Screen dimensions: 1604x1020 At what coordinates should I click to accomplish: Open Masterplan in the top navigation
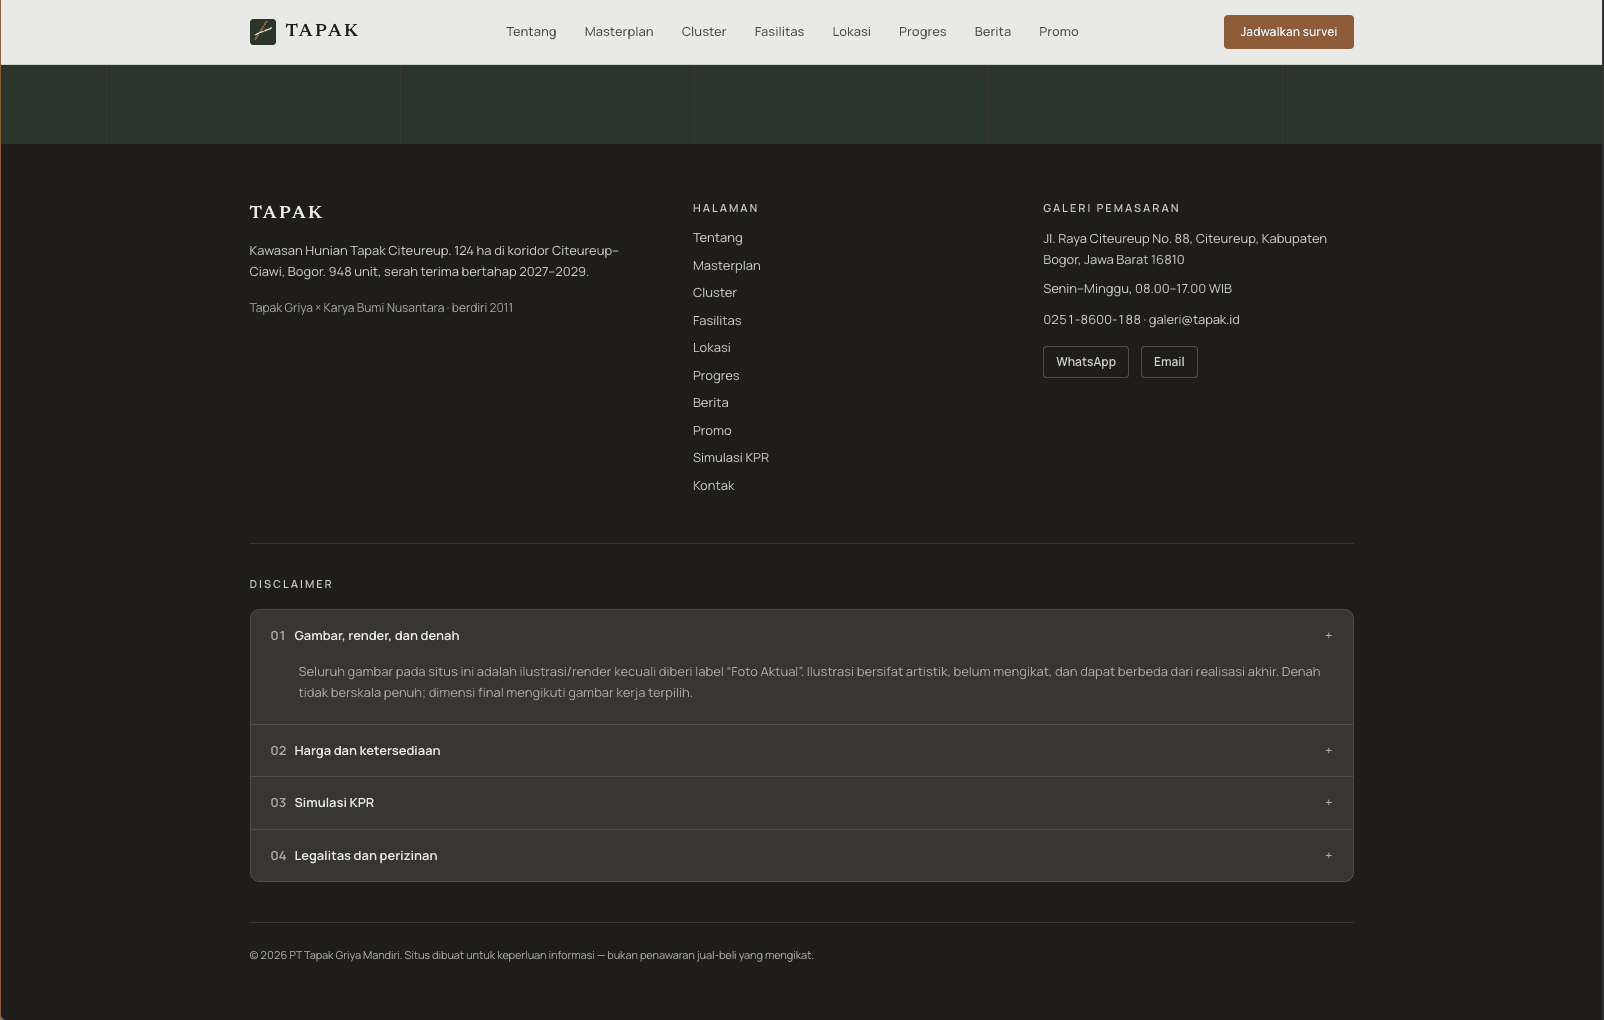619,32
